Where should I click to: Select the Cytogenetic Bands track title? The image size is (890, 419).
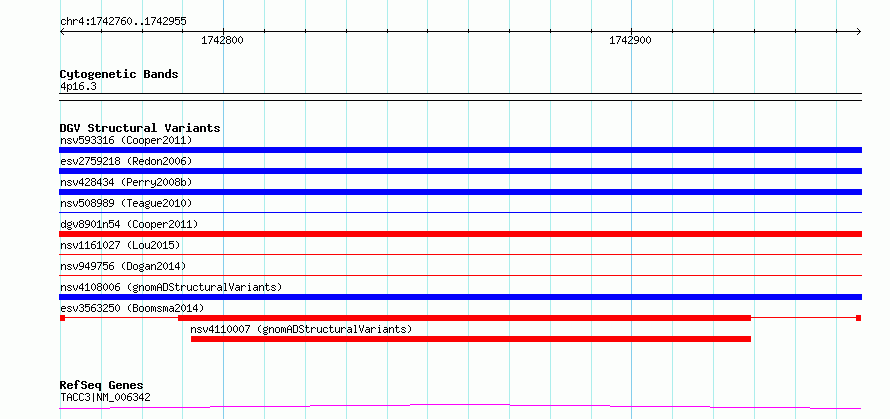click(x=119, y=74)
